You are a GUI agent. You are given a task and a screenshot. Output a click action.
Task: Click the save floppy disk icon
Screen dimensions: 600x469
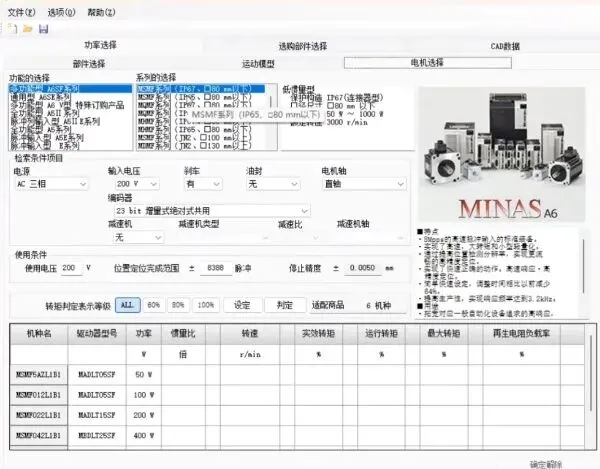(x=44, y=29)
